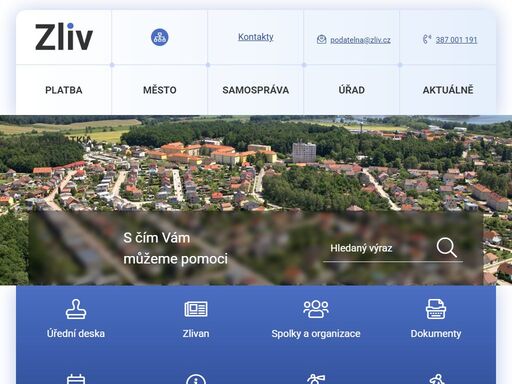Screen dimensions: 512x384
Task: Click the envelope icon beside podatelna email
Action: [x=321, y=39]
